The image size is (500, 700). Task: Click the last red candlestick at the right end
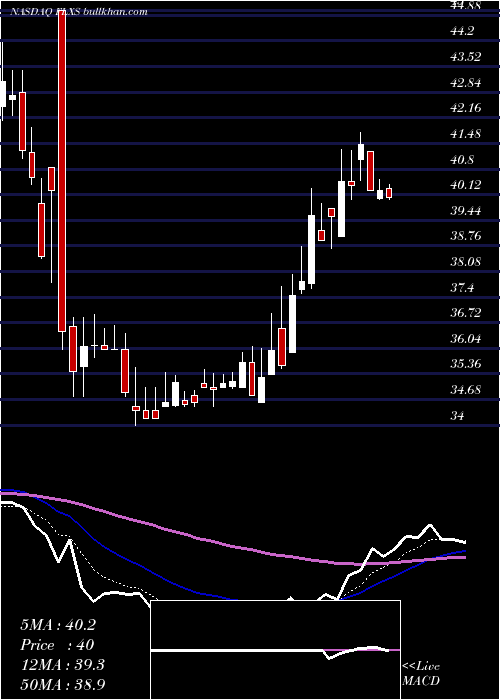click(x=389, y=192)
